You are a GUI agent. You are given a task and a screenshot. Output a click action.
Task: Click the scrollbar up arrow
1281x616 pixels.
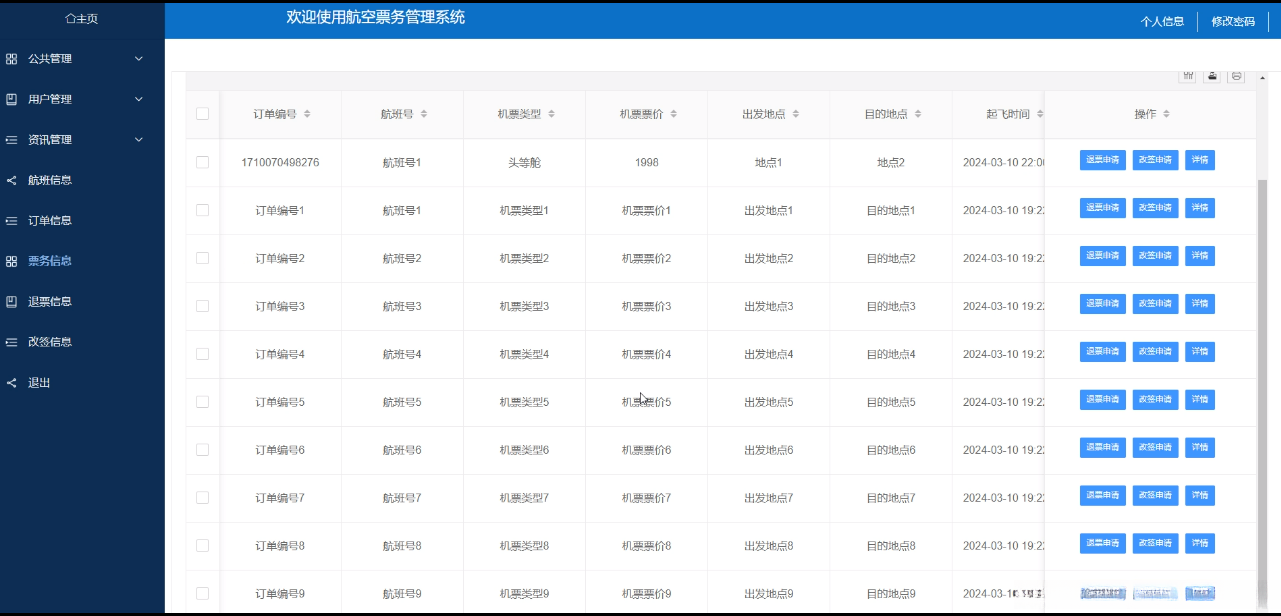coord(1262,77)
